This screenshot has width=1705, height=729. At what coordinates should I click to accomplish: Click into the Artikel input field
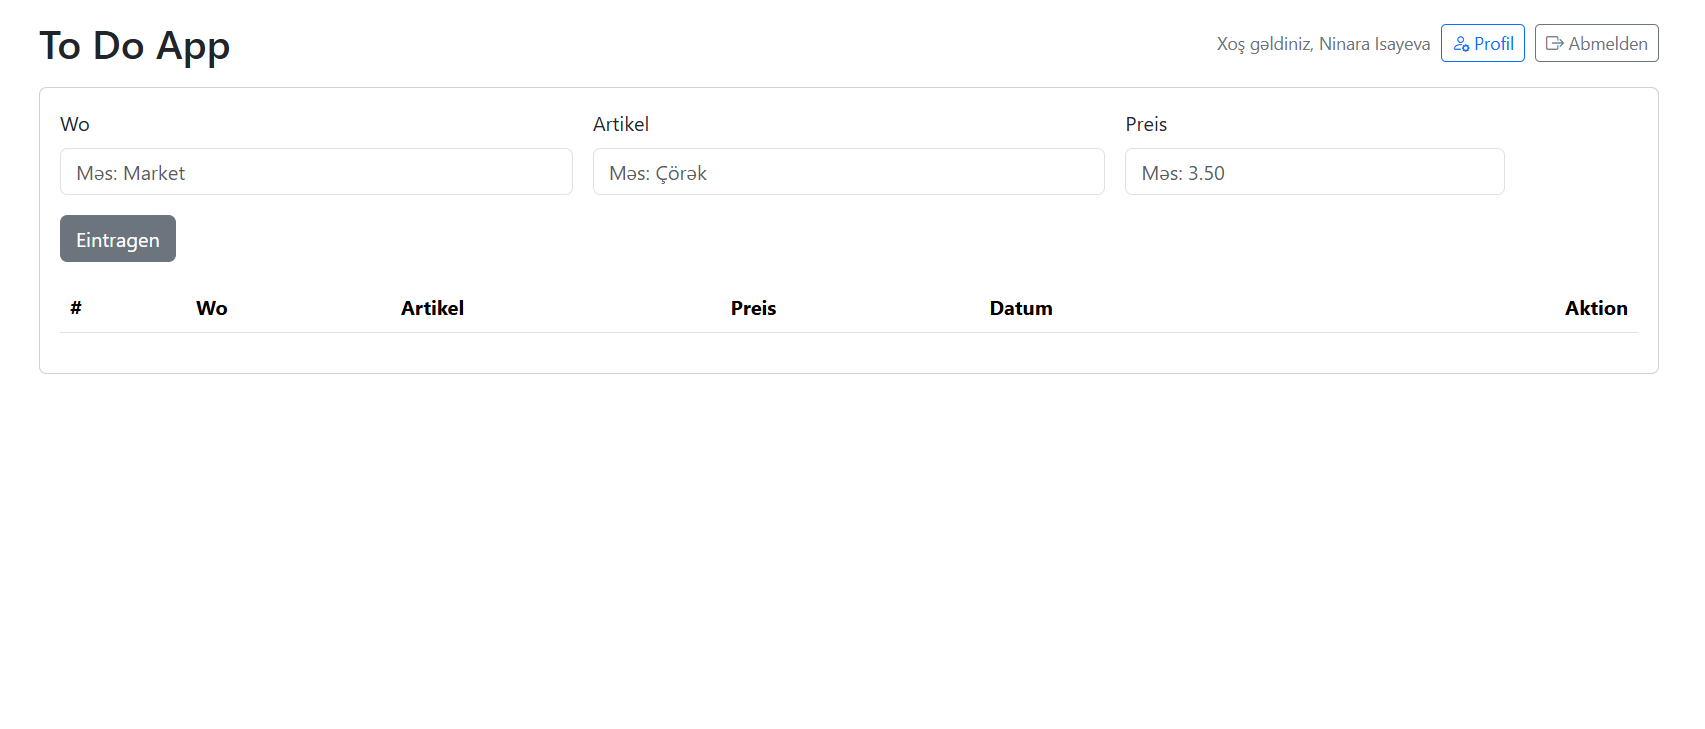click(x=848, y=172)
